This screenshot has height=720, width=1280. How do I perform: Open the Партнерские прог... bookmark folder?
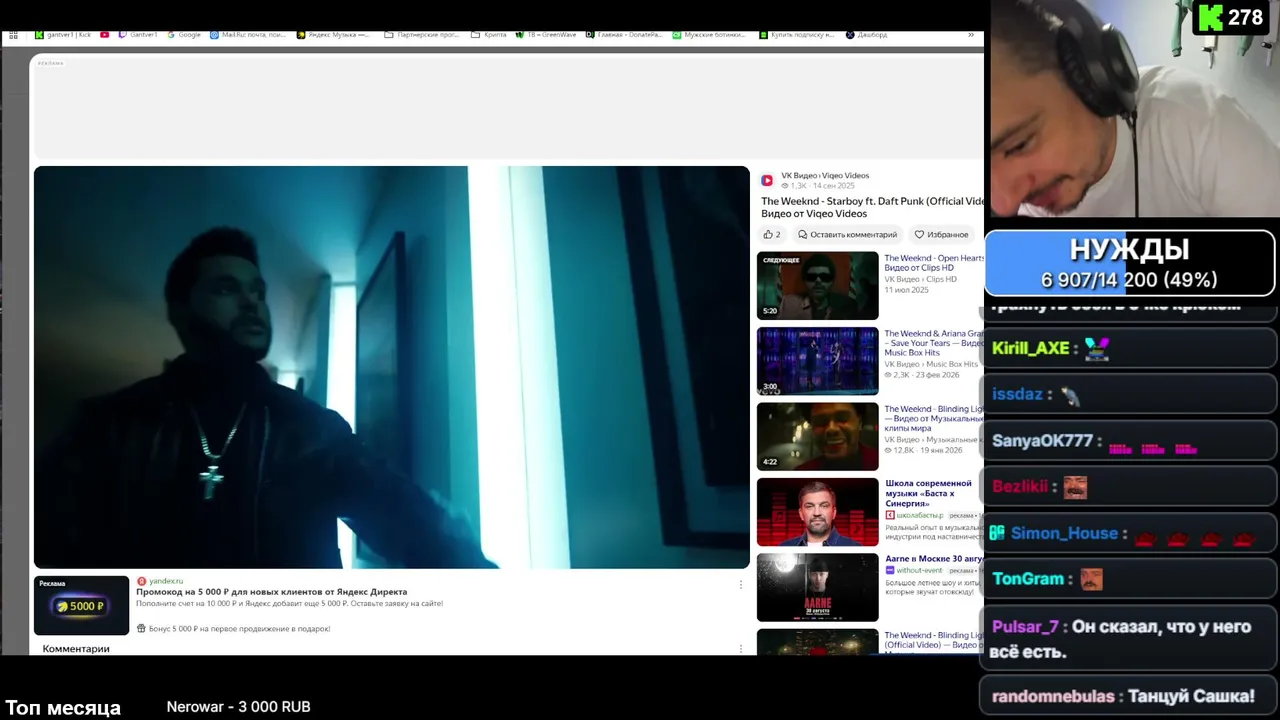pyautogui.click(x=422, y=35)
